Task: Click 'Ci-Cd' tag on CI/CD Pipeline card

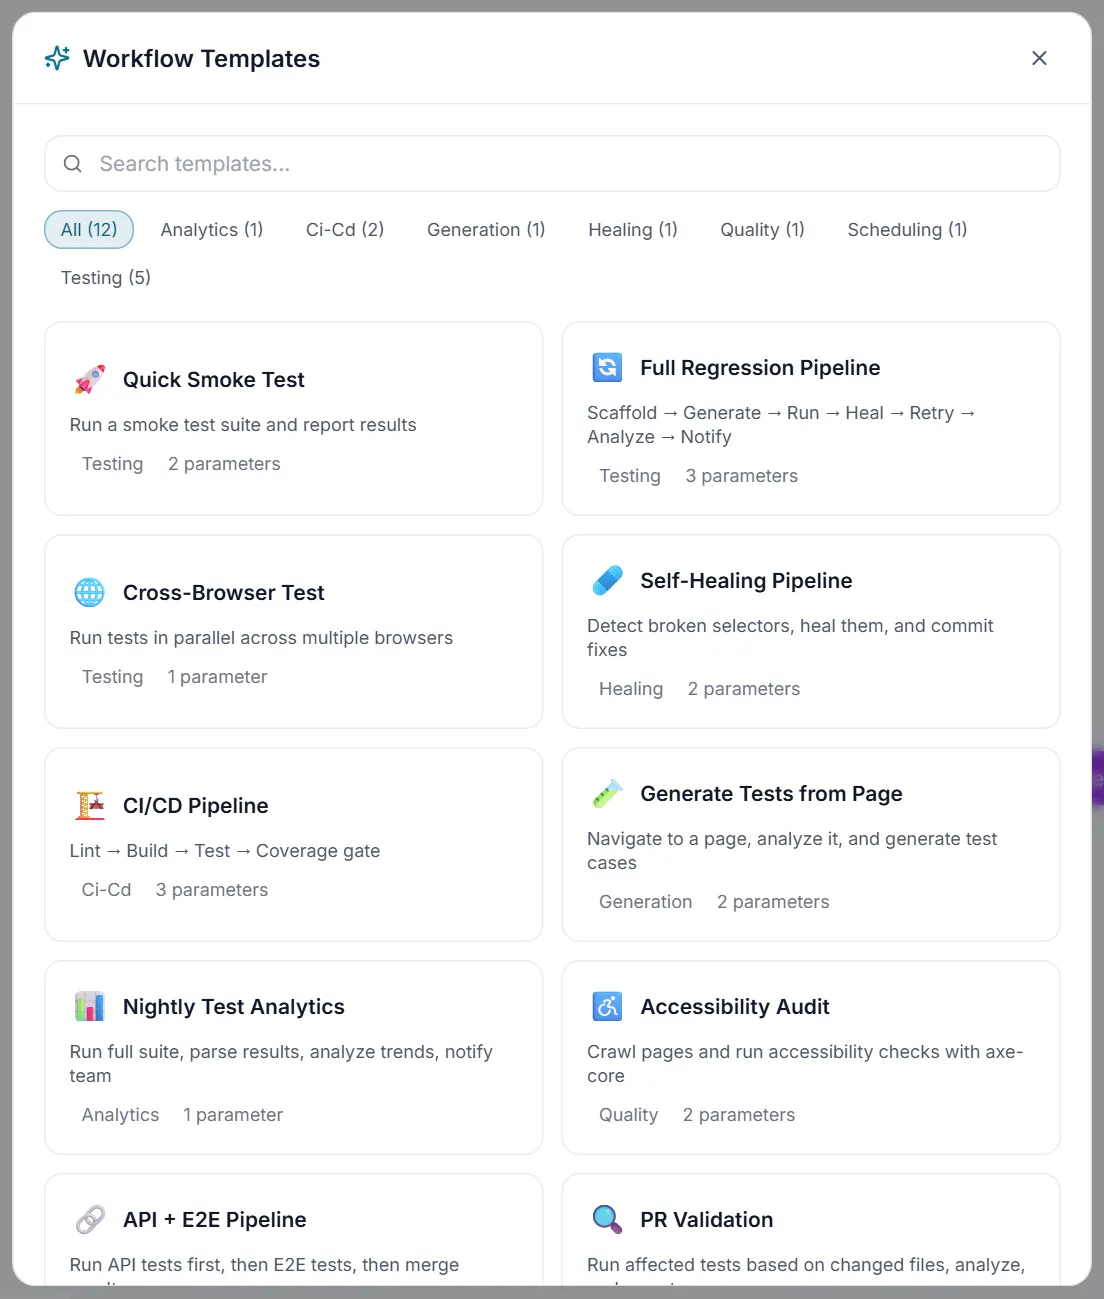Action: pyautogui.click(x=106, y=890)
